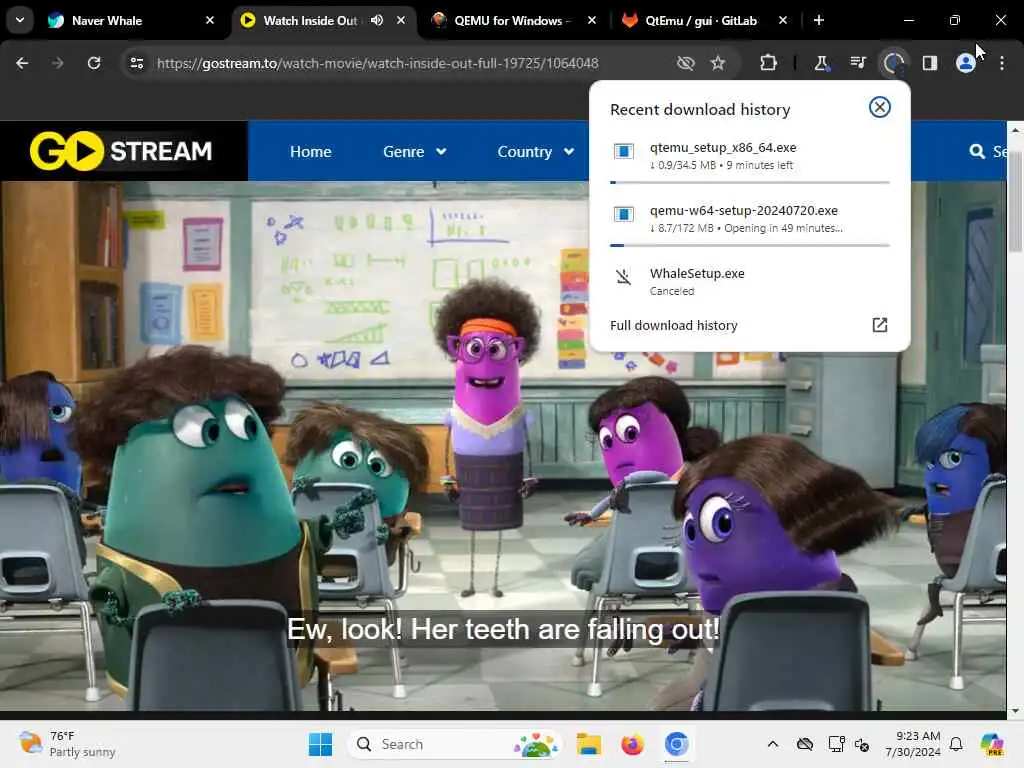Close the Naver Whale tab
This screenshot has width=1024, height=768.
210,20
